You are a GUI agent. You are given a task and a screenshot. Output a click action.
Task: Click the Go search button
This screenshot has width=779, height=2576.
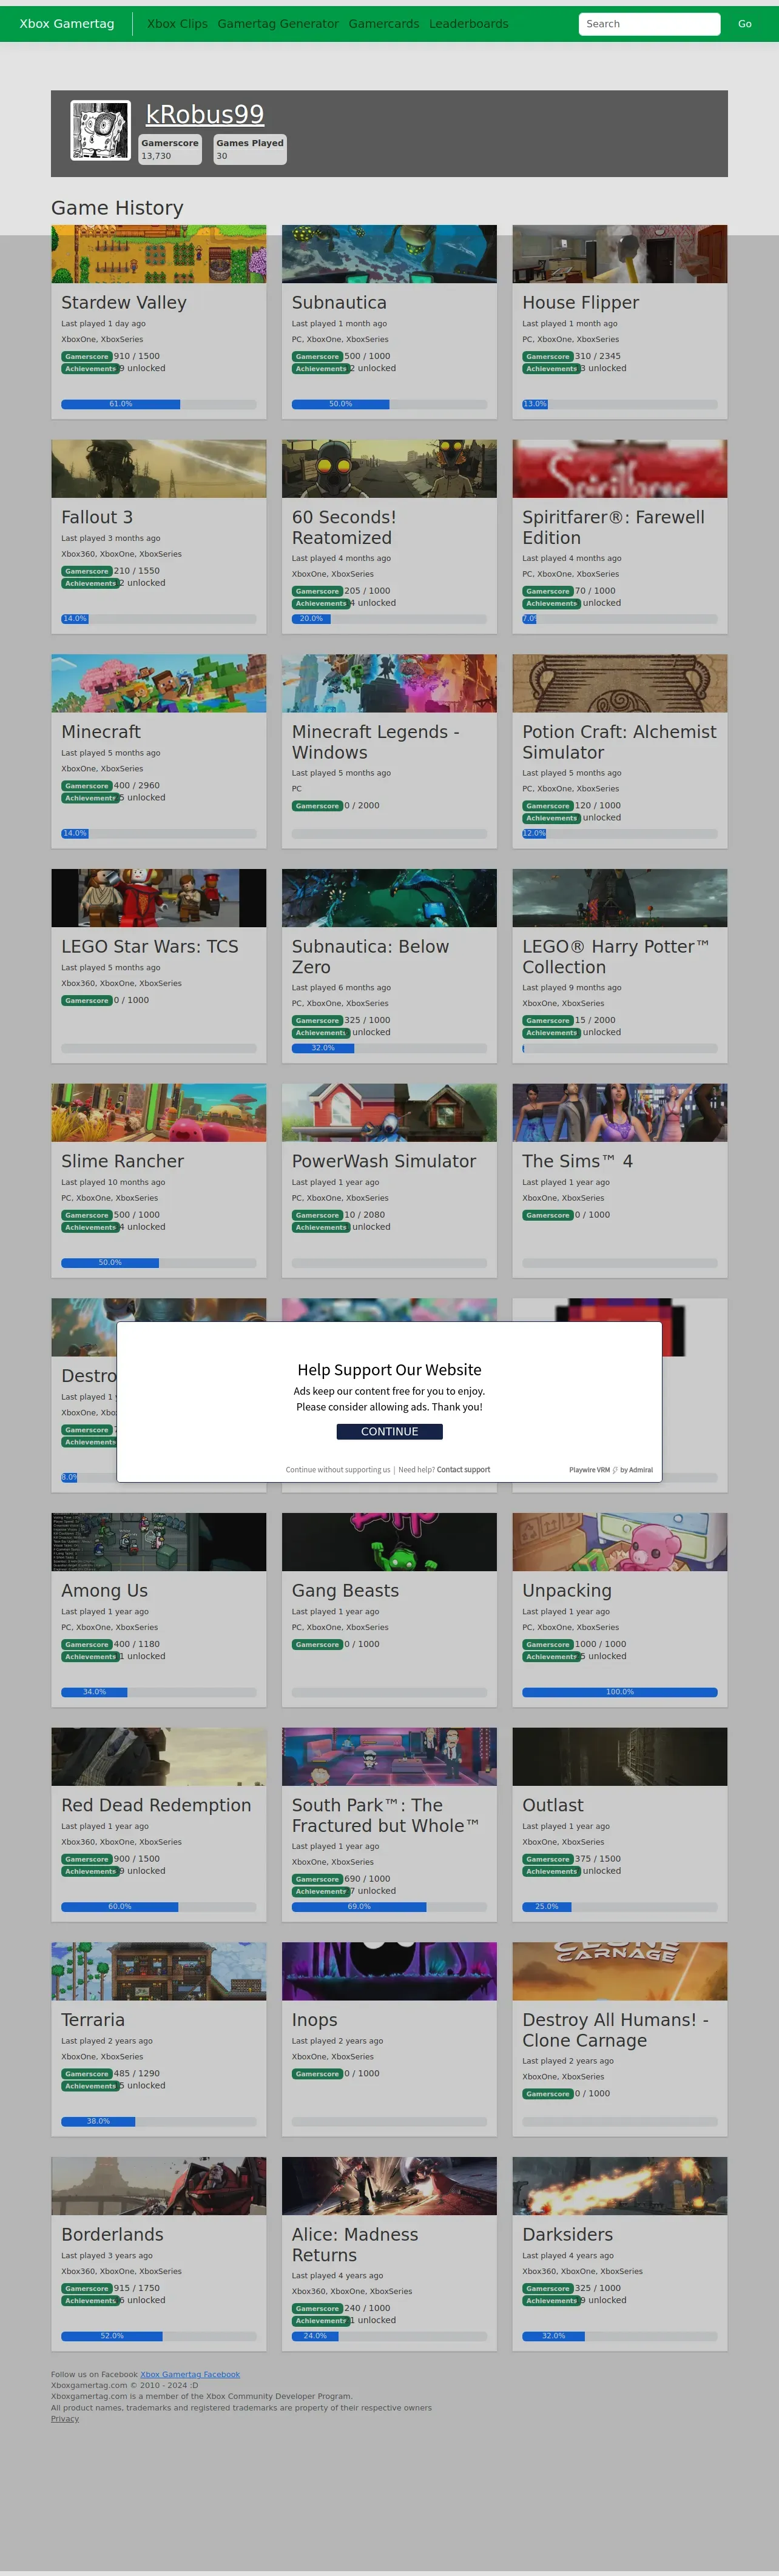(744, 23)
